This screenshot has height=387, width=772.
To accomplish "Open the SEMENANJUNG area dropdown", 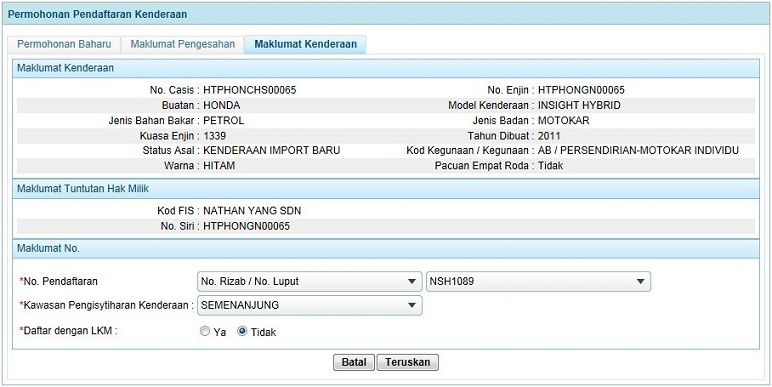I will tap(309, 305).
